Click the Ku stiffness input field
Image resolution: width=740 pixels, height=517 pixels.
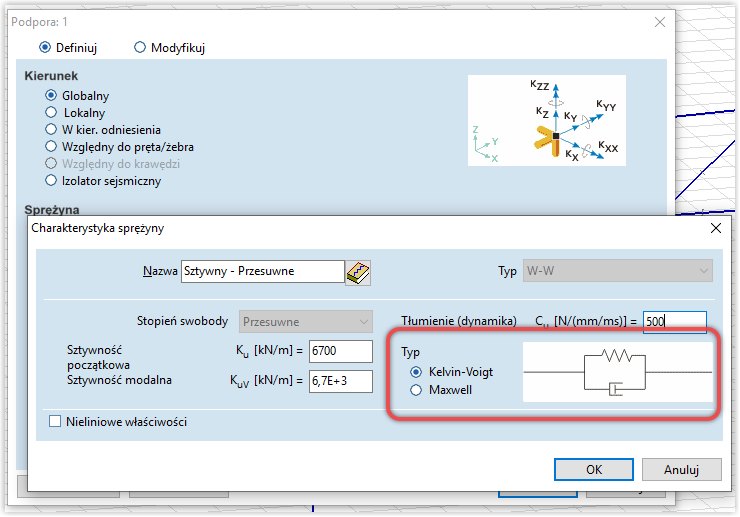(x=340, y=351)
